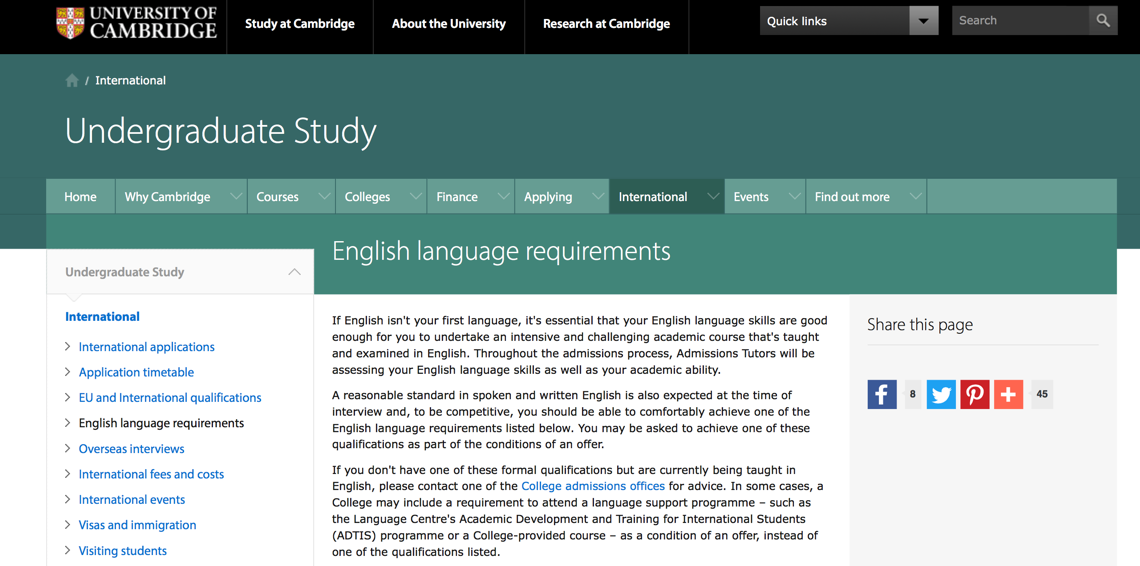
Task: Open Visas and immigration sidebar link
Action: click(x=137, y=525)
